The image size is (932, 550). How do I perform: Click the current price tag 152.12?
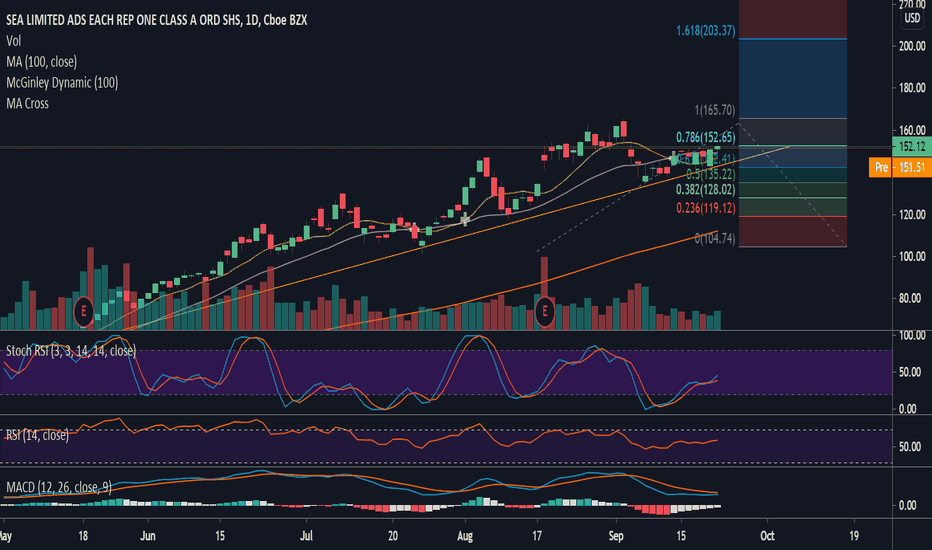point(912,146)
